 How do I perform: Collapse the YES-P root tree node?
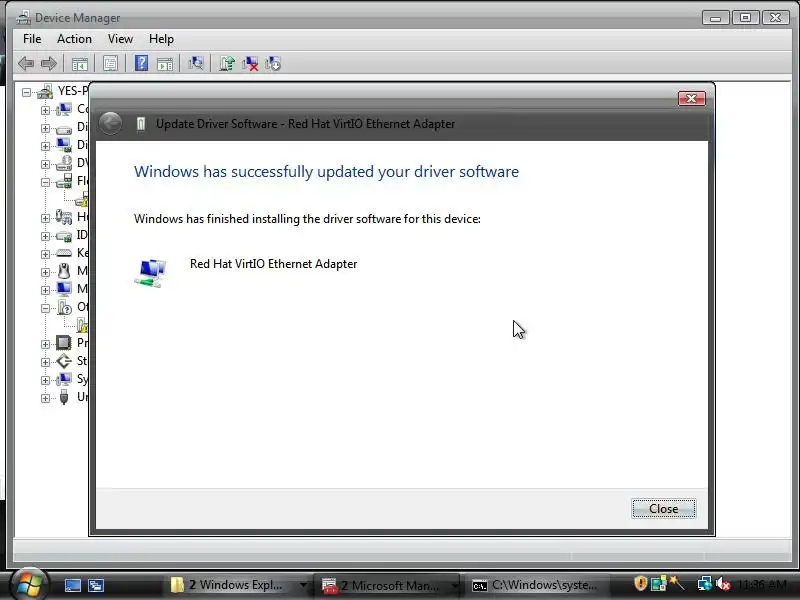click(27, 92)
